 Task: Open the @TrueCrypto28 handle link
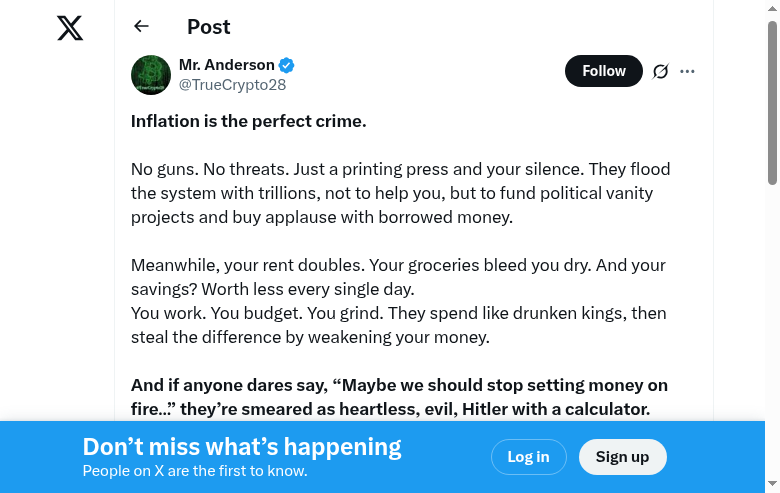[x=232, y=85]
